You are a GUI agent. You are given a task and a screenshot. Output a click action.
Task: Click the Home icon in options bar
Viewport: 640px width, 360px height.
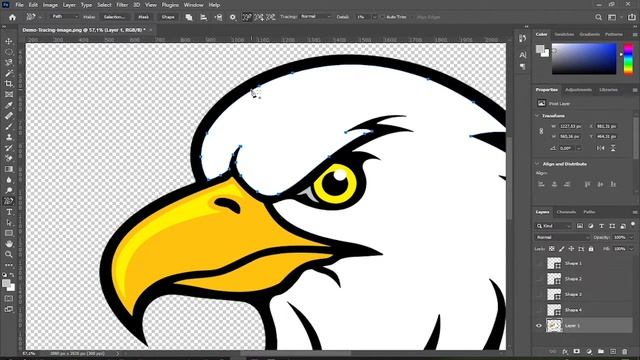12,17
